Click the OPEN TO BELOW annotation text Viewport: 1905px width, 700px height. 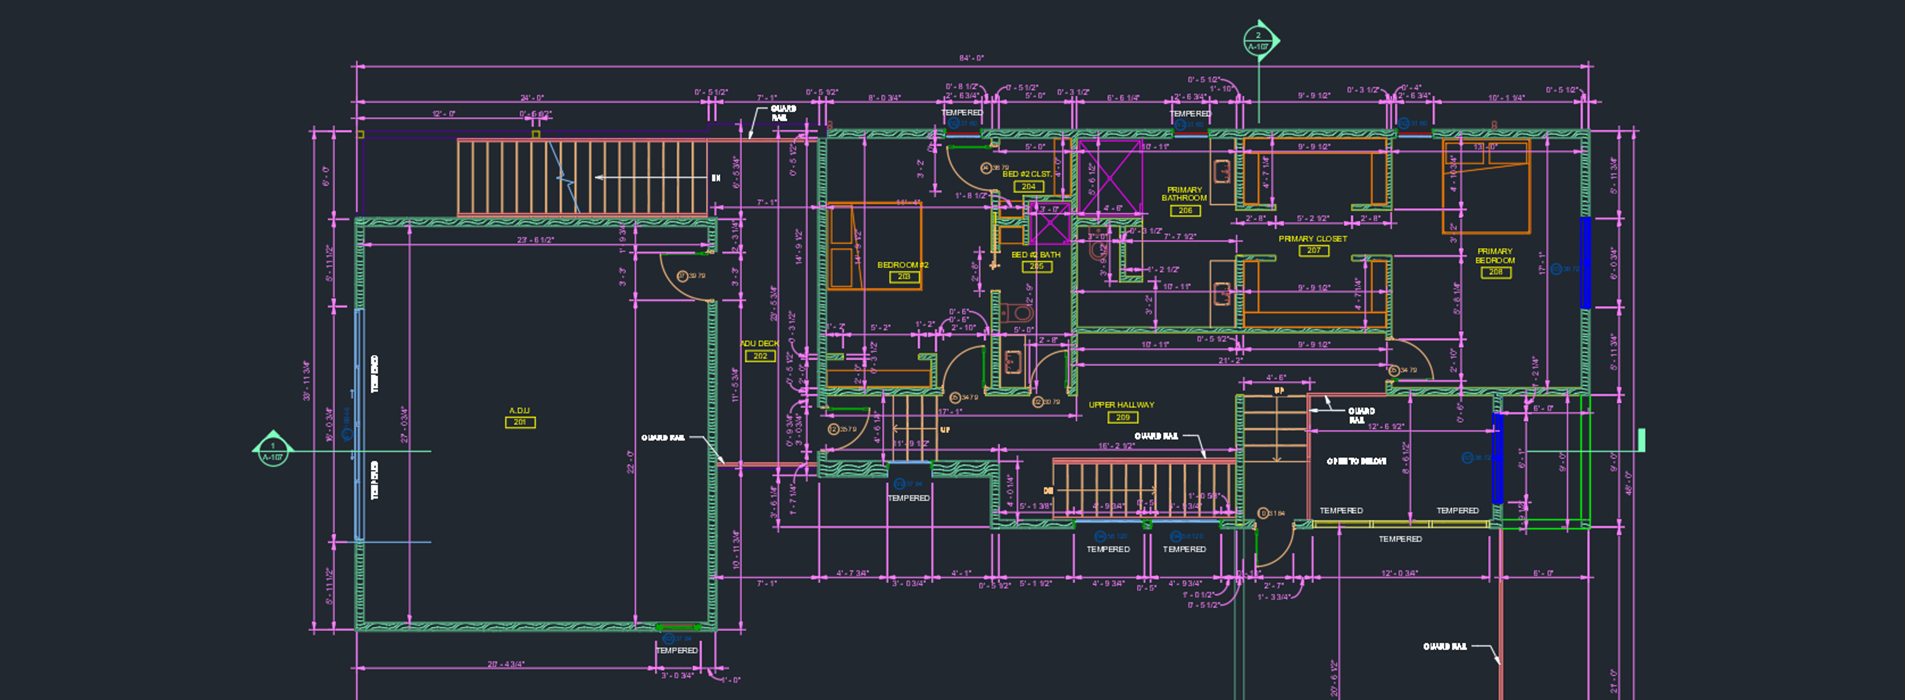pos(1356,462)
